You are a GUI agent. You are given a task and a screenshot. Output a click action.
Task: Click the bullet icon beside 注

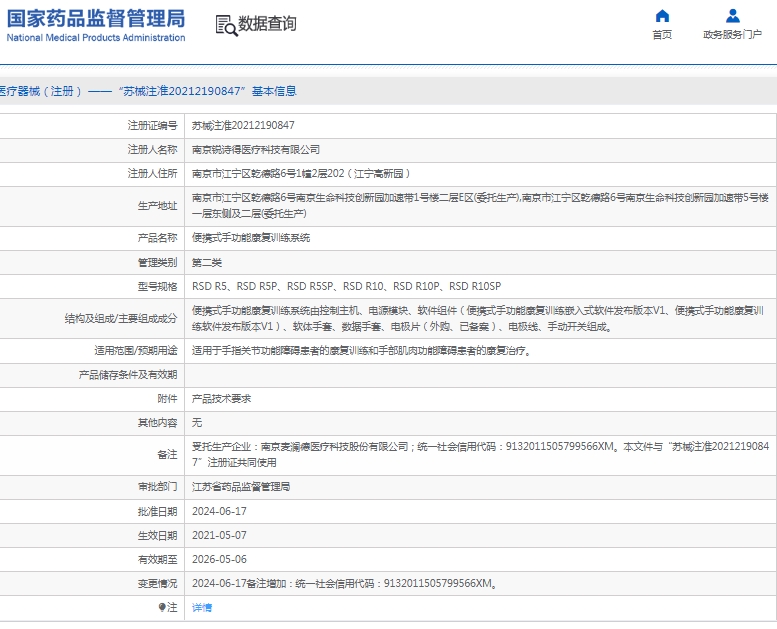click(162, 607)
